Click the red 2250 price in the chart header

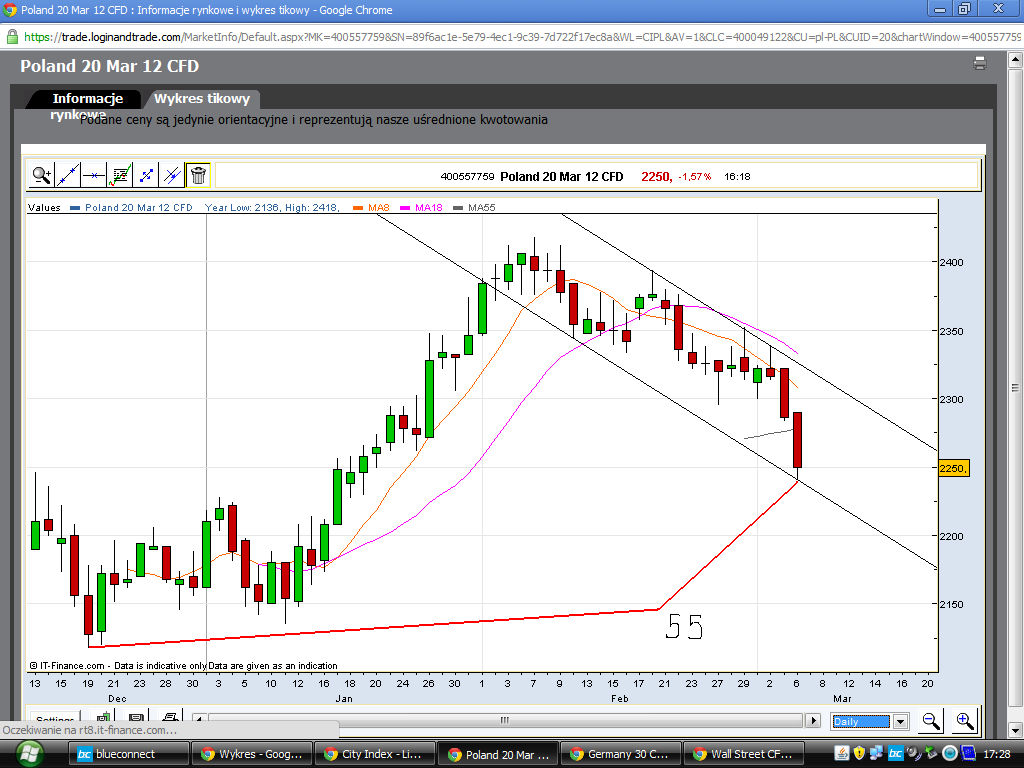click(656, 176)
